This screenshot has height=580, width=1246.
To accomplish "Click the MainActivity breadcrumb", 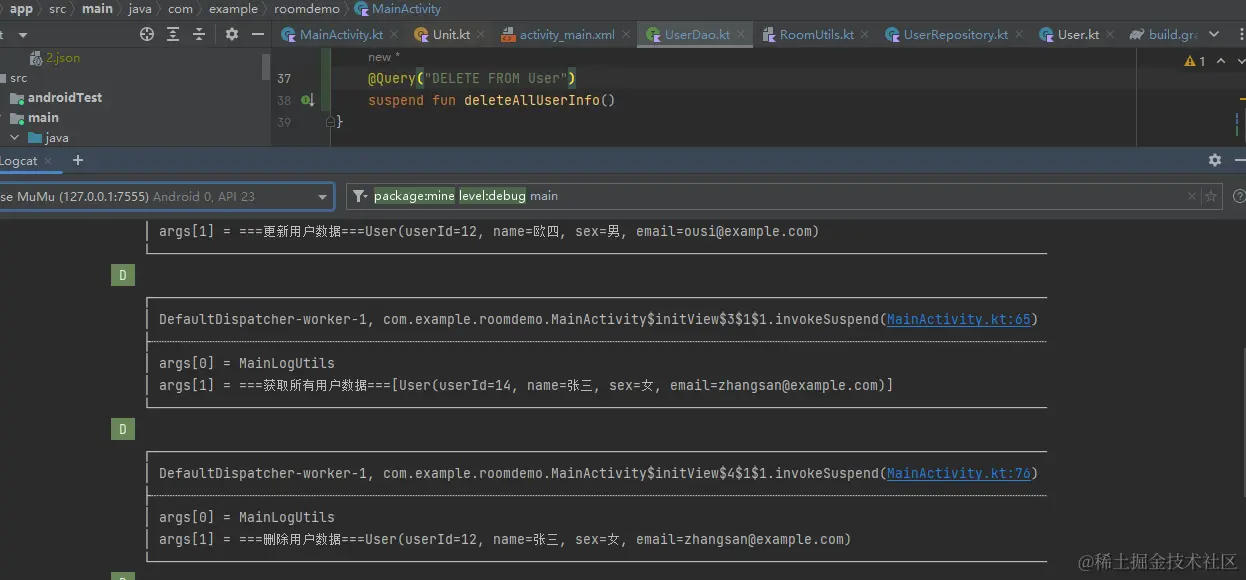I will [x=398, y=9].
